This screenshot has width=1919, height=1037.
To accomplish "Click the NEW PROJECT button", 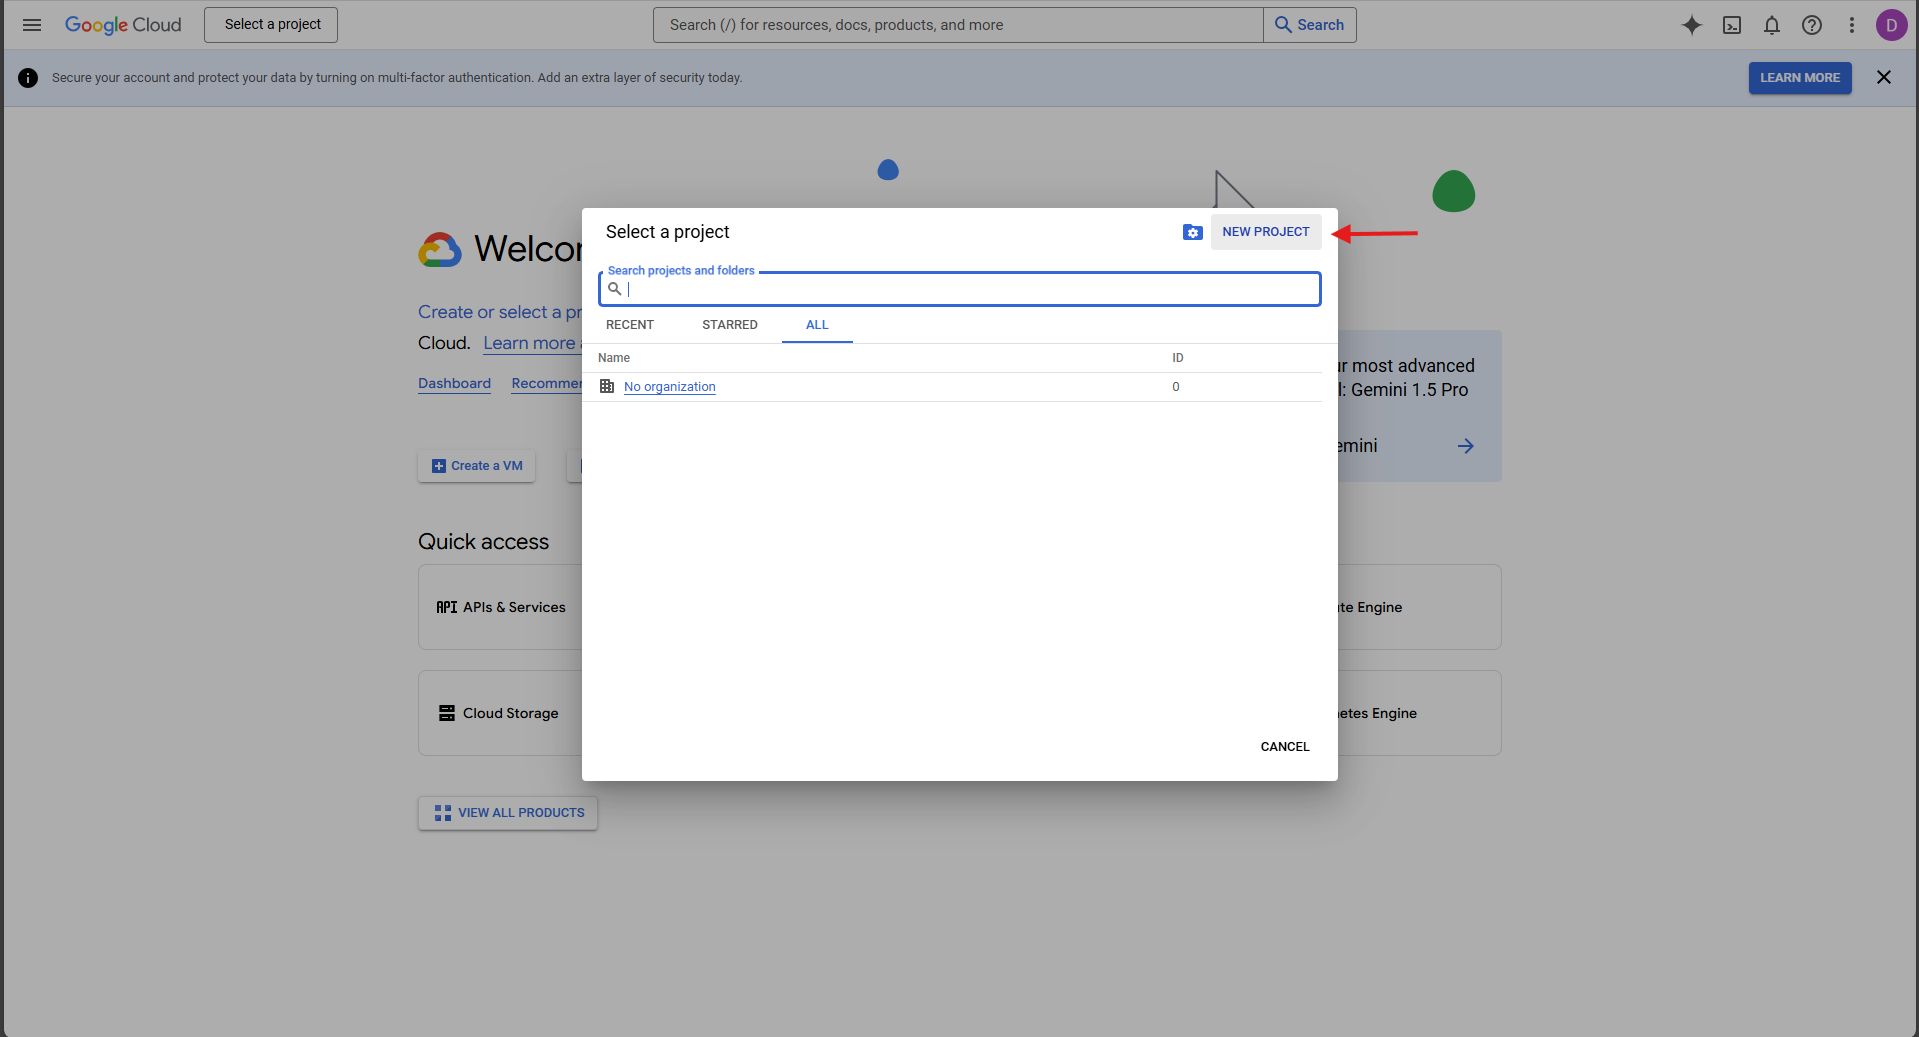I will pos(1266,232).
